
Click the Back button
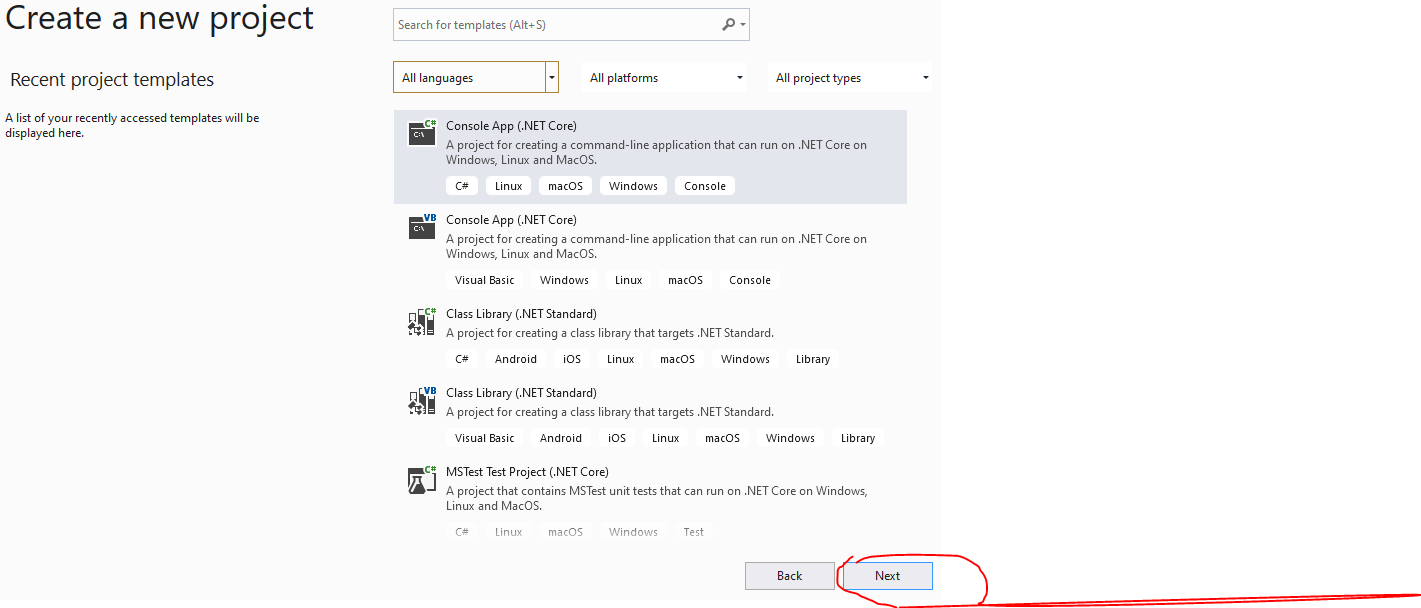point(790,576)
